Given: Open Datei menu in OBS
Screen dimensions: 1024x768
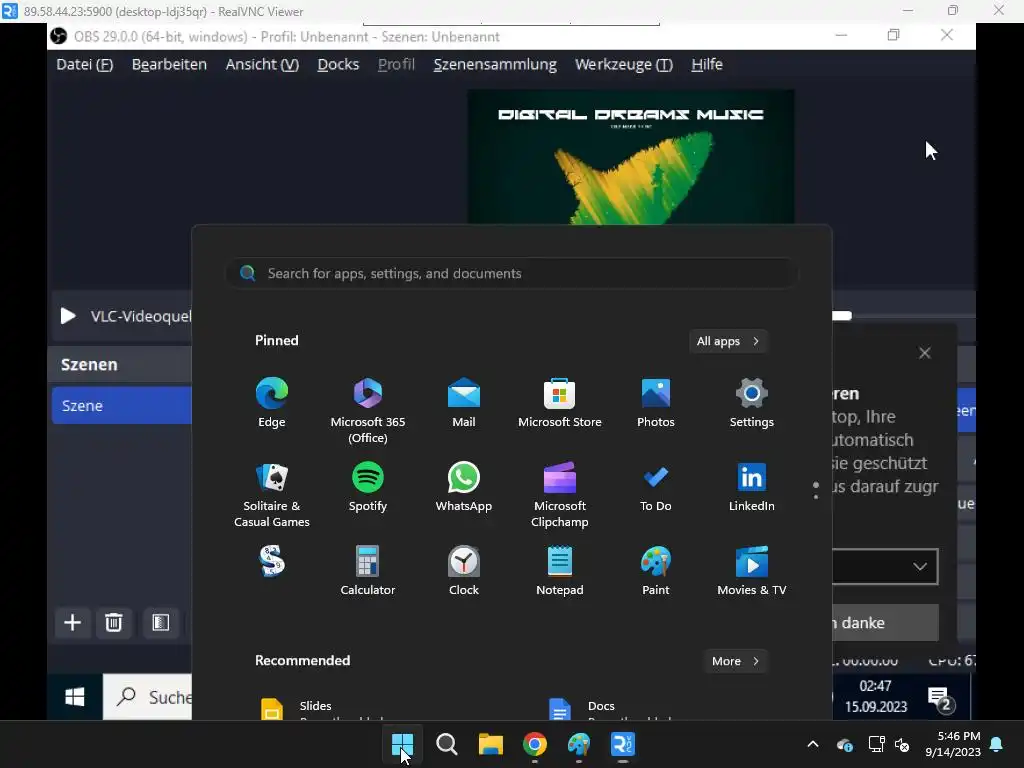Looking at the screenshot, I should [x=84, y=65].
